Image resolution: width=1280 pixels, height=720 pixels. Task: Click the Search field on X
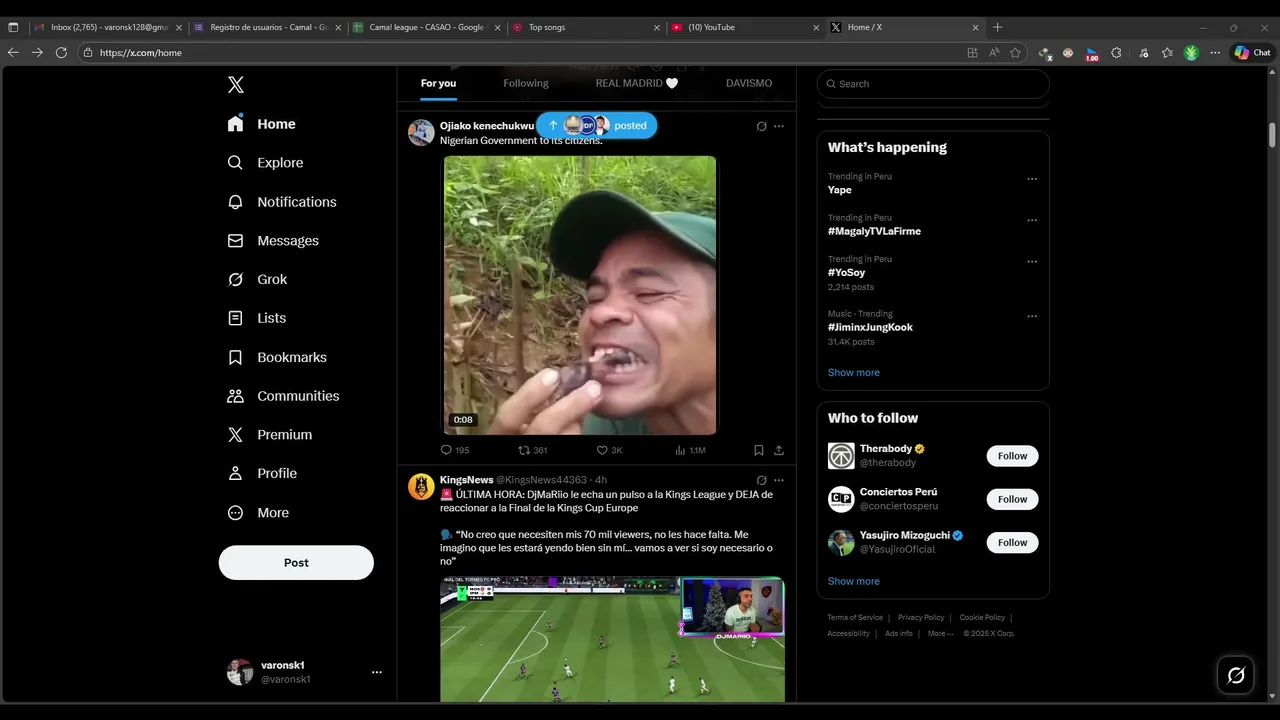933,84
